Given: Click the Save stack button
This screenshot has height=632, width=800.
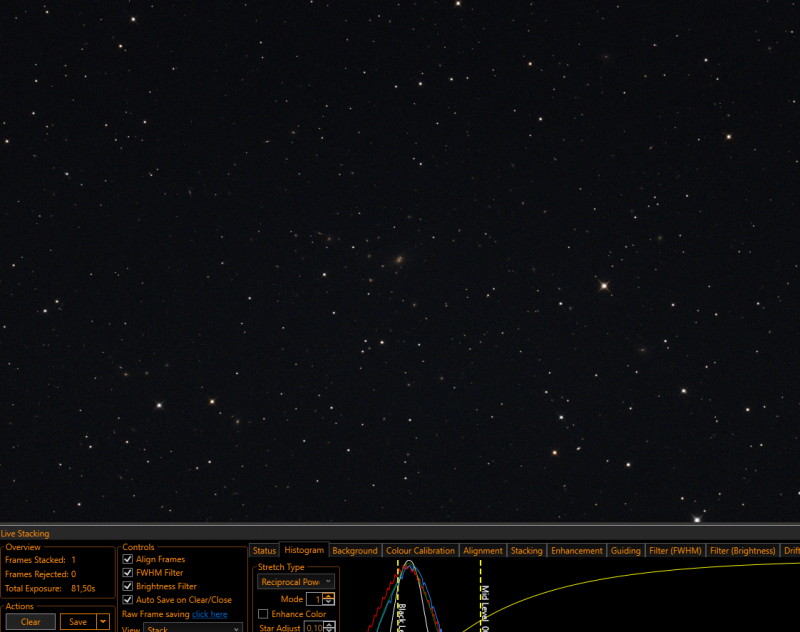Looking at the screenshot, I should (x=78, y=621).
